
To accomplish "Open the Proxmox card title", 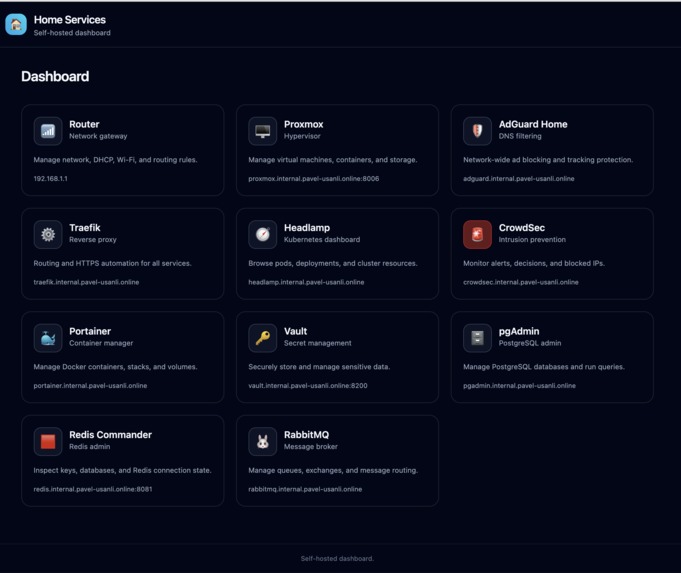I will coord(304,124).
